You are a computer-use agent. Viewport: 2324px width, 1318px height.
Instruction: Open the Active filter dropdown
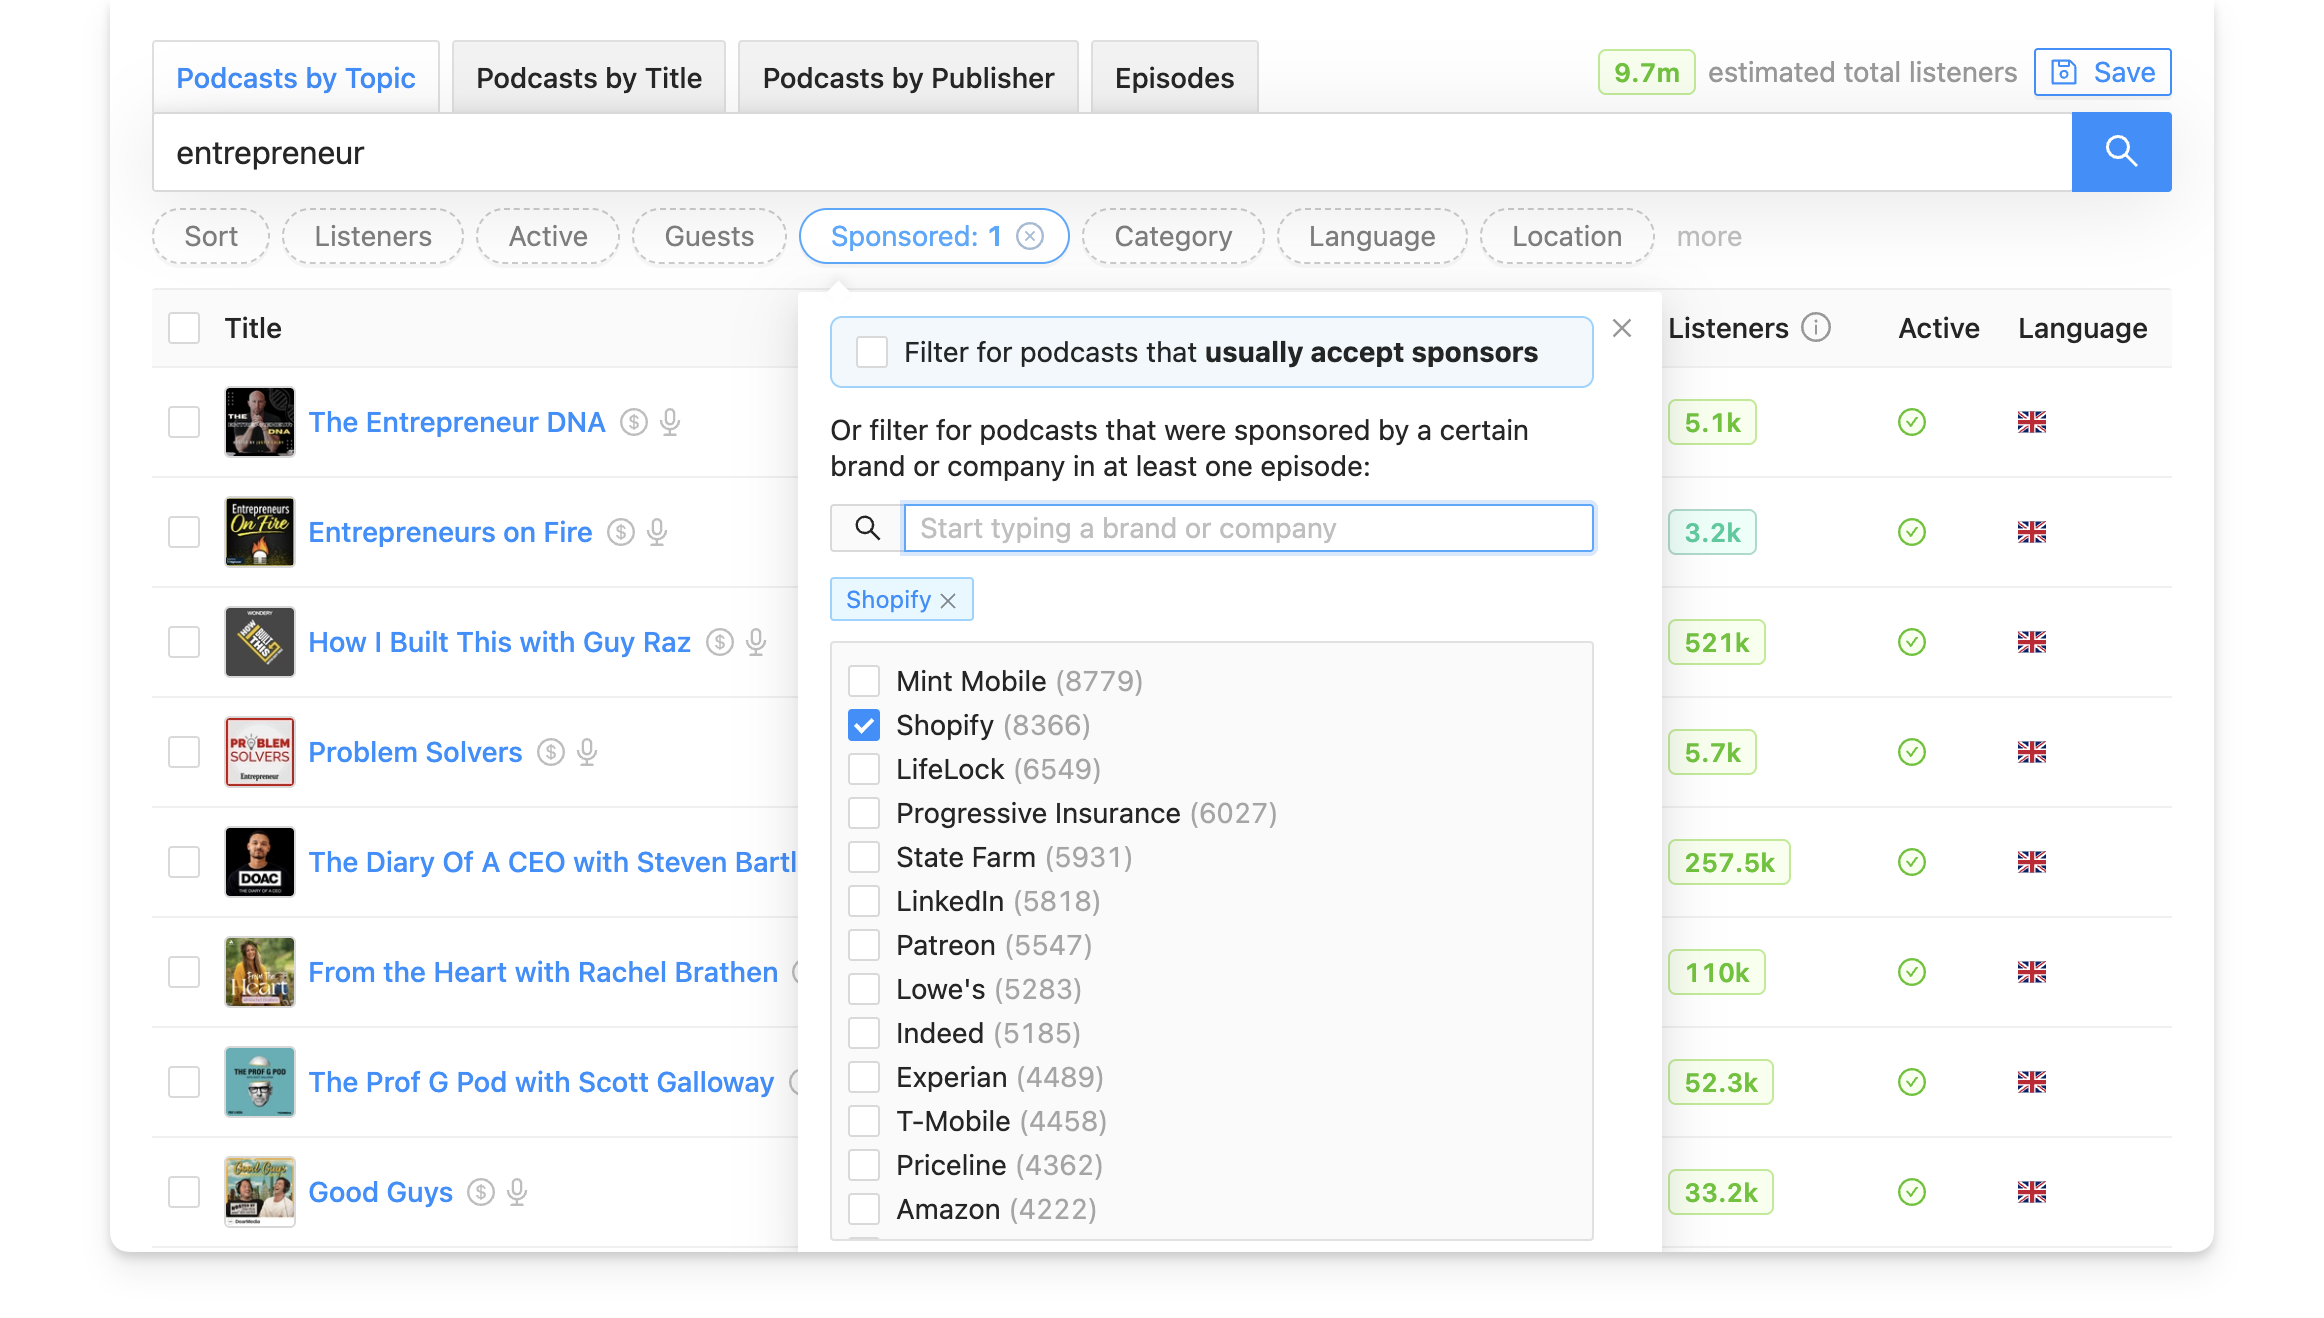548,236
